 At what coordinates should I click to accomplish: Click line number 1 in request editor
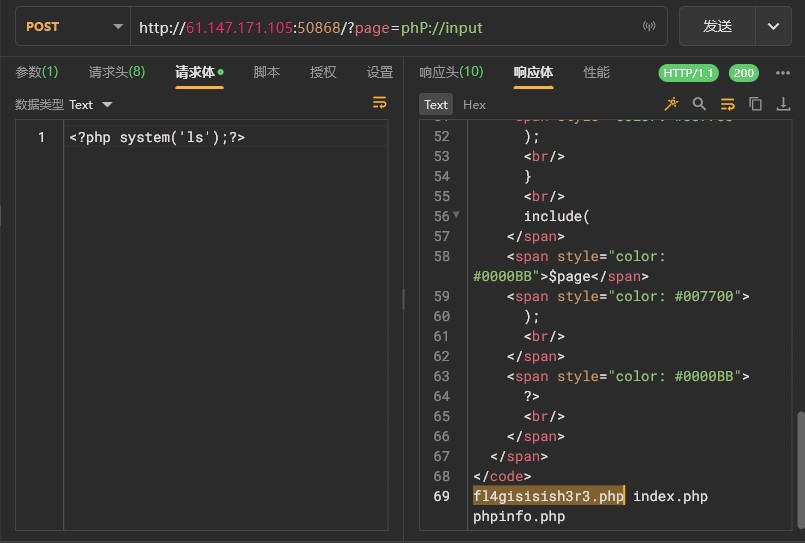click(41, 137)
